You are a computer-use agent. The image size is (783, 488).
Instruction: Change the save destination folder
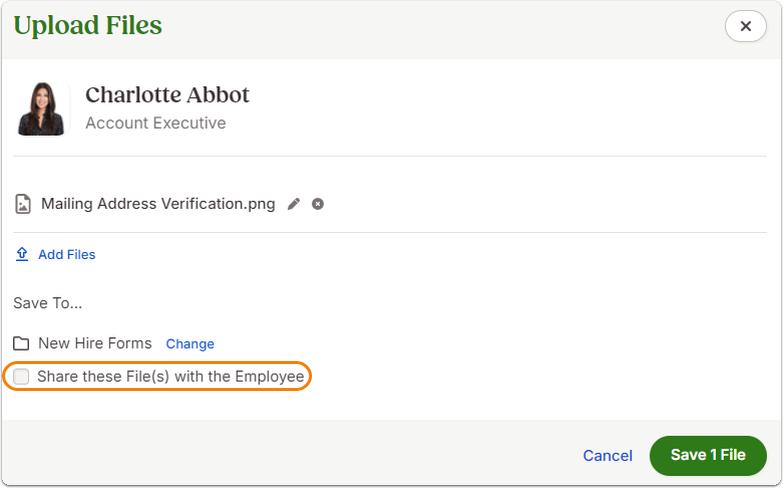(x=190, y=344)
